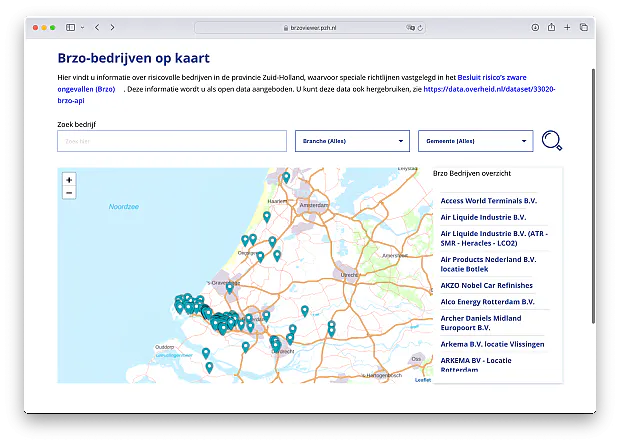Image resolution: width=620 pixels, height=445 pixels.
Task: Select AKZO Nobel Car Refinishes
Action: point(486,285)
